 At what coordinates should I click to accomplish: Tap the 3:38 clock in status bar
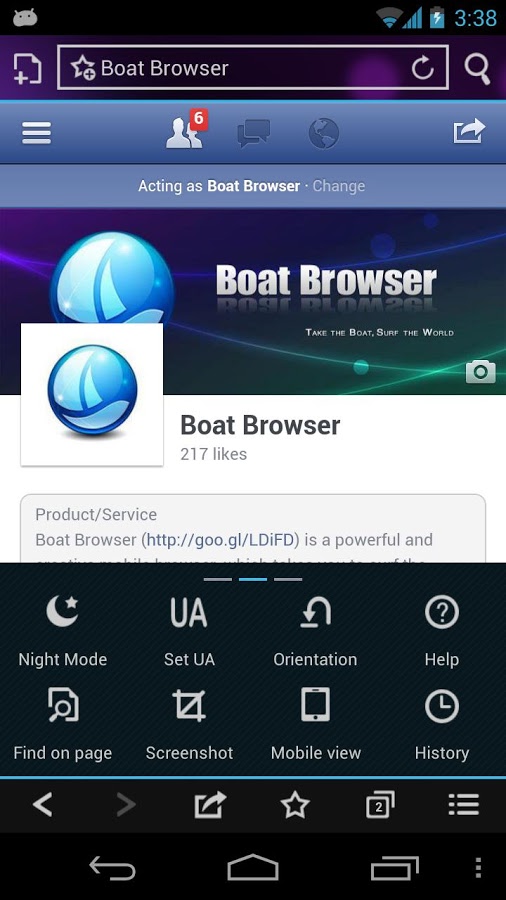pos(476,18)
